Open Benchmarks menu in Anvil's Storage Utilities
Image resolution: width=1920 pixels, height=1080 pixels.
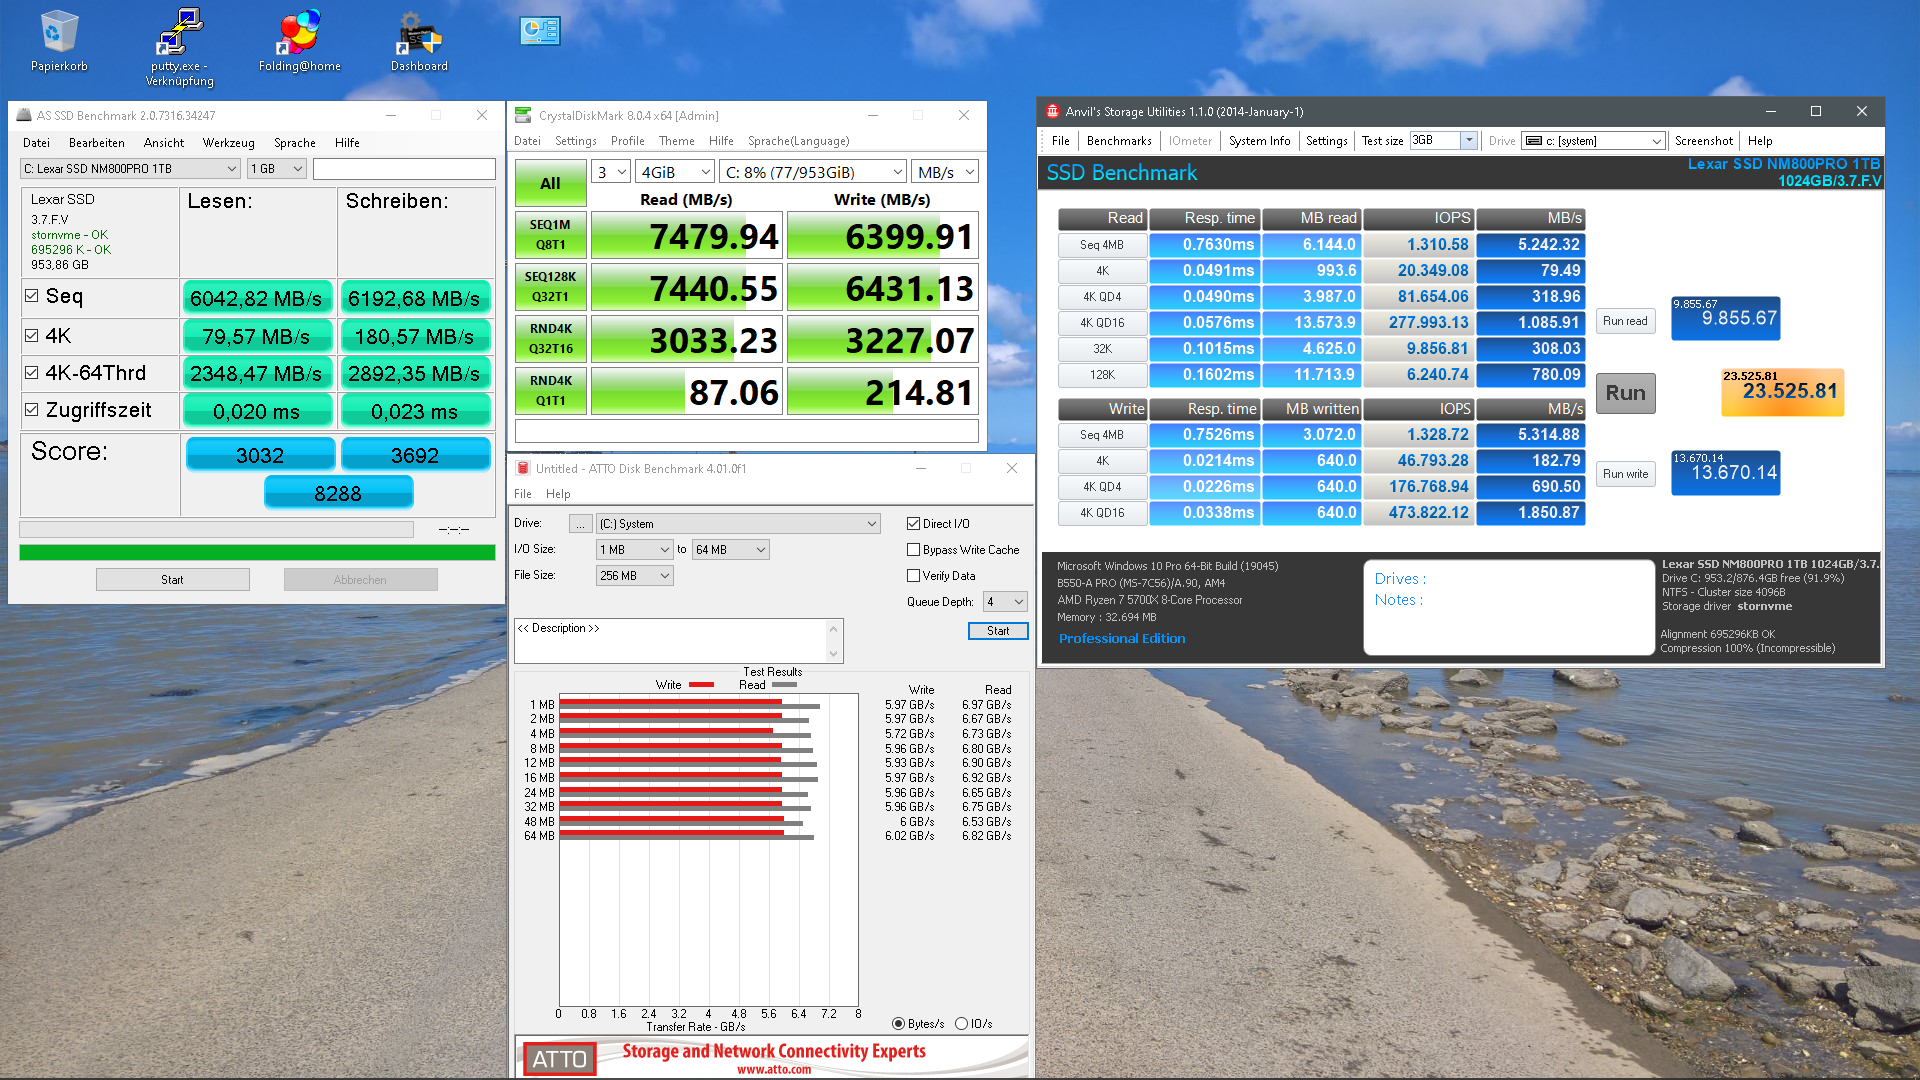[1119, 141]
